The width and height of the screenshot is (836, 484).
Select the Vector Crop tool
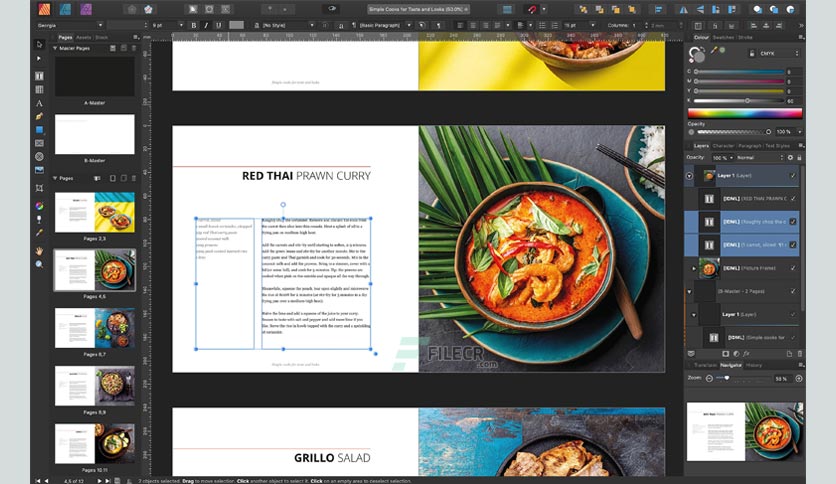click(39, 188)
